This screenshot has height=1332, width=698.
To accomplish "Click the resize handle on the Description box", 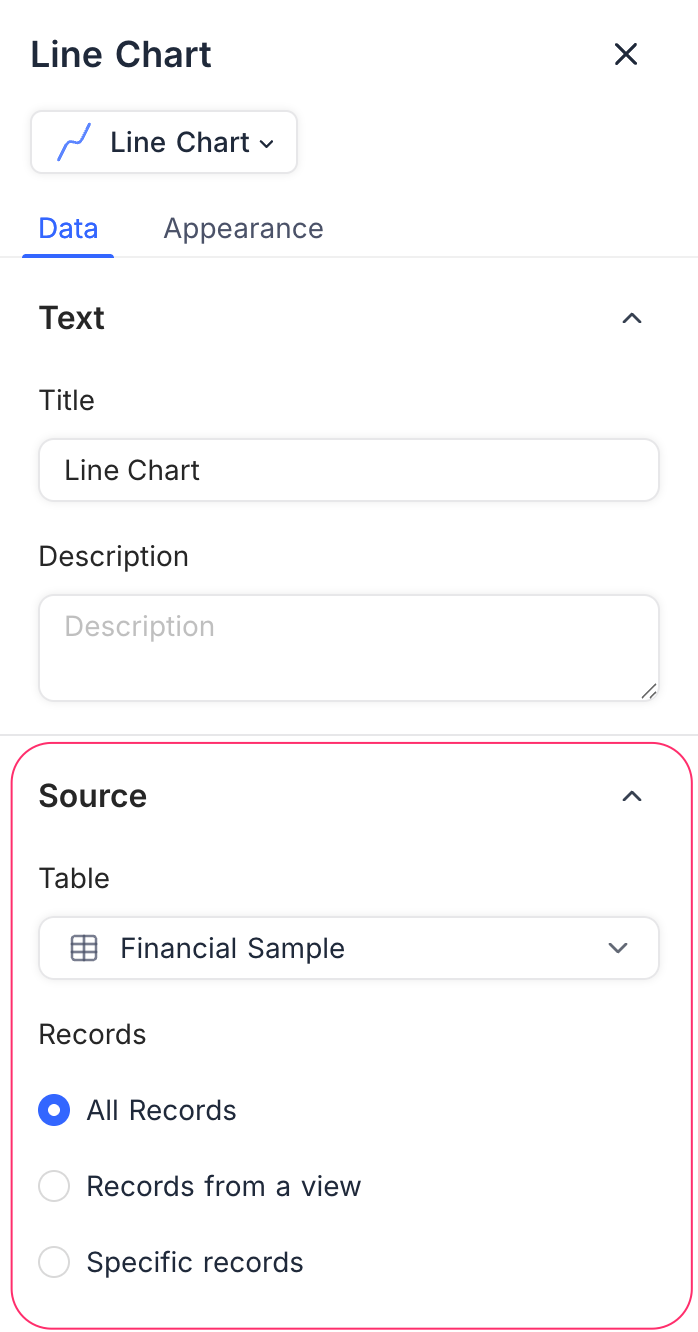I will pyautogui.click(x=651, y=690).
